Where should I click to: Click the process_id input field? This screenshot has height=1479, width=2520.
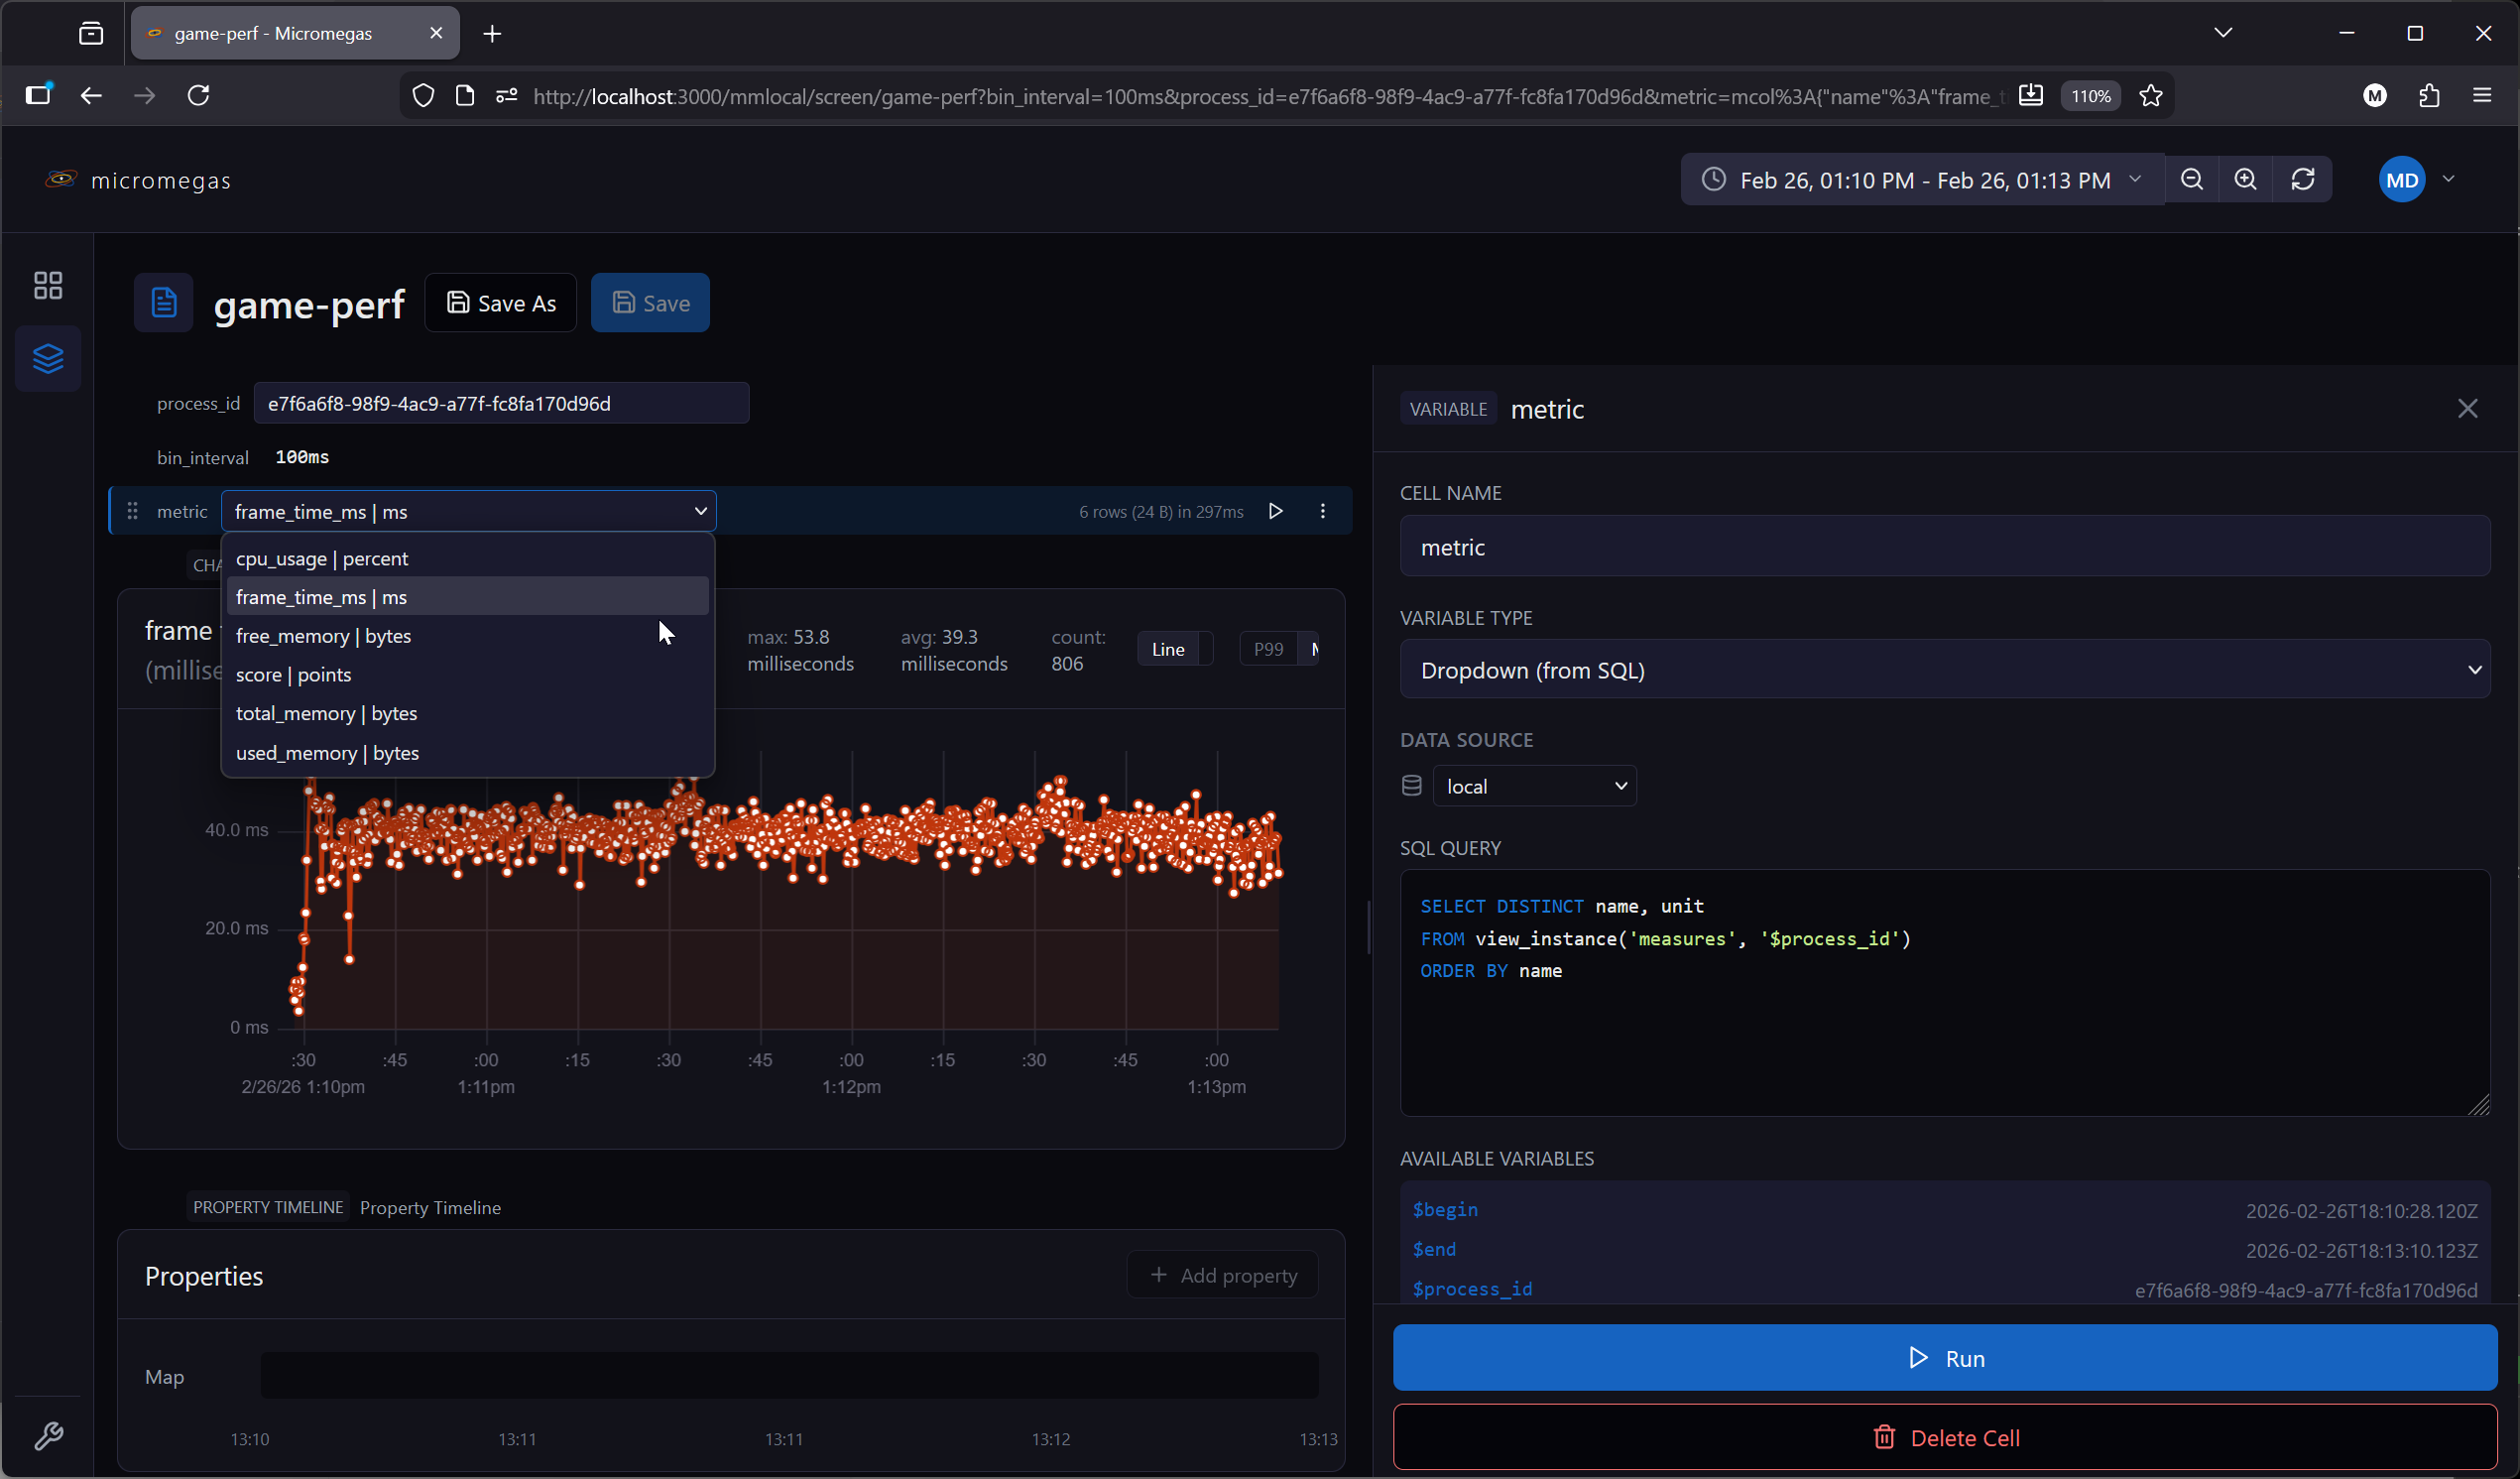click(500, 404)
